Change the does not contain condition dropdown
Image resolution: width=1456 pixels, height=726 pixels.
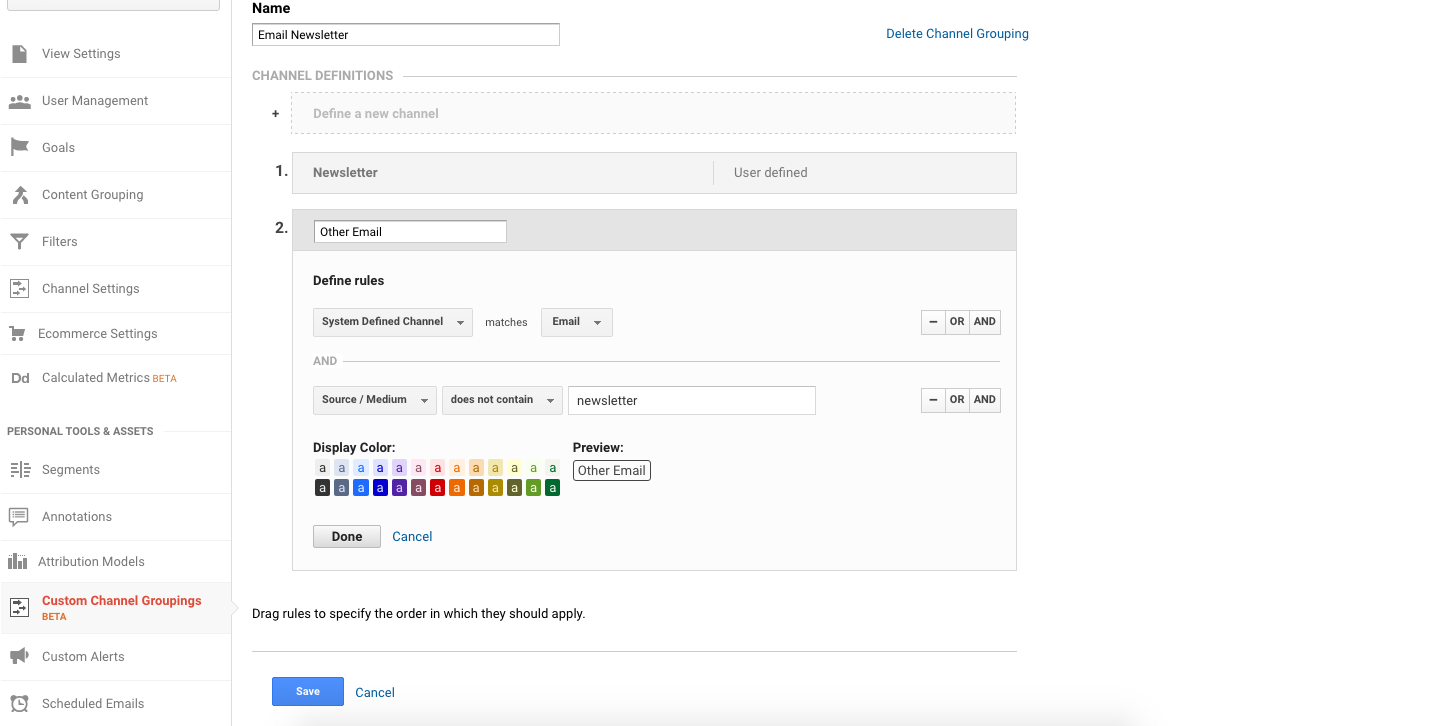(x=502, y=399)
